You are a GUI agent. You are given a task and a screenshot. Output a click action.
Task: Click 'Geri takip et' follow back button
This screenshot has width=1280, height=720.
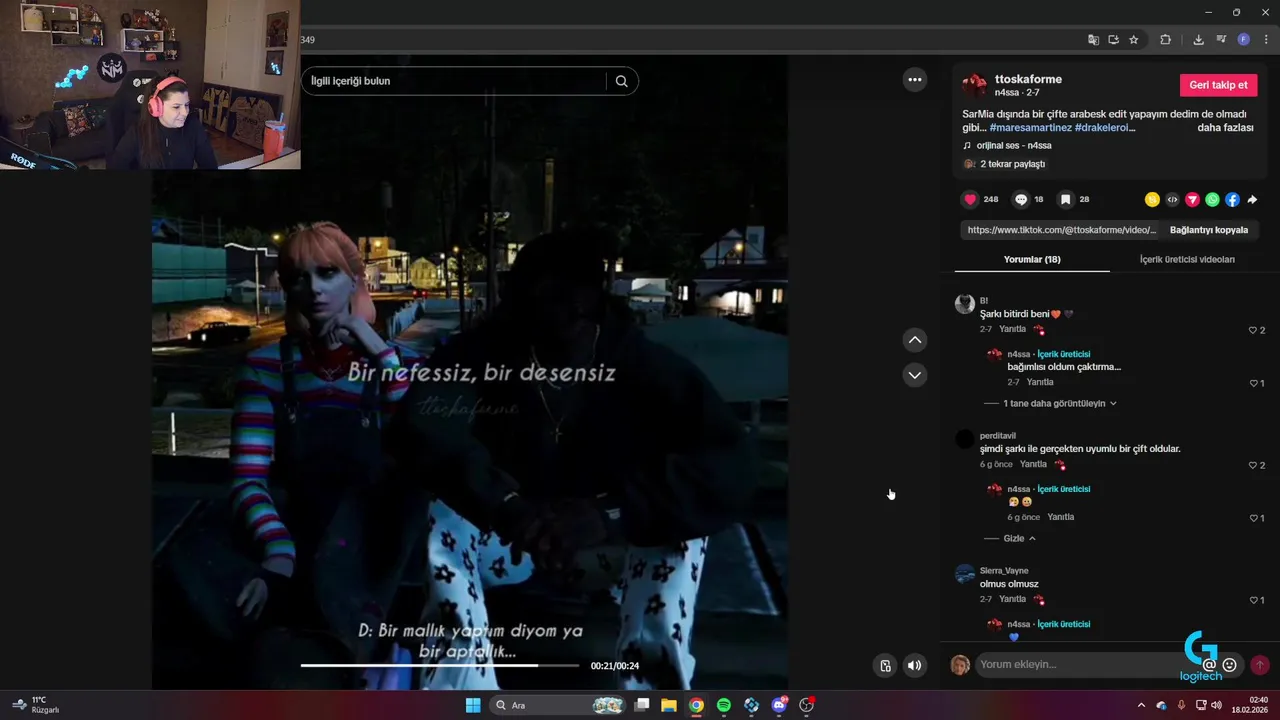click(1218, 85)
